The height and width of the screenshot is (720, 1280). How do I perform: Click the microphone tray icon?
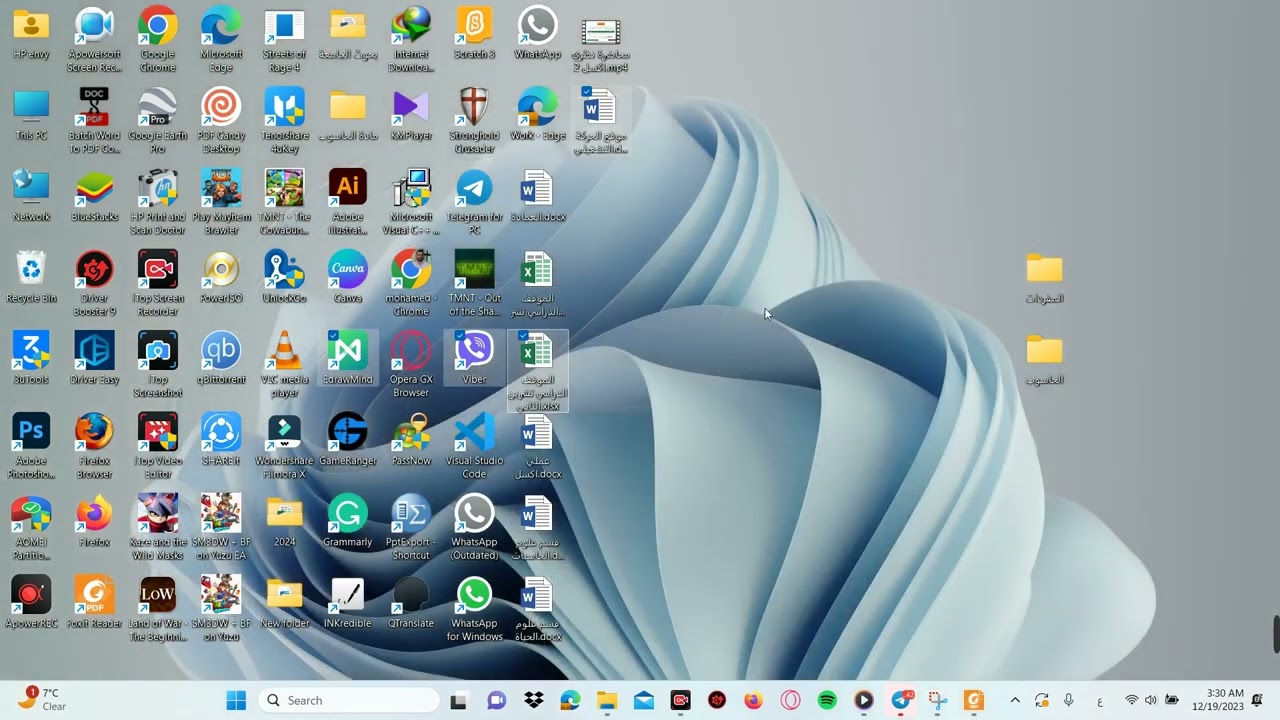pos(1069,700)
